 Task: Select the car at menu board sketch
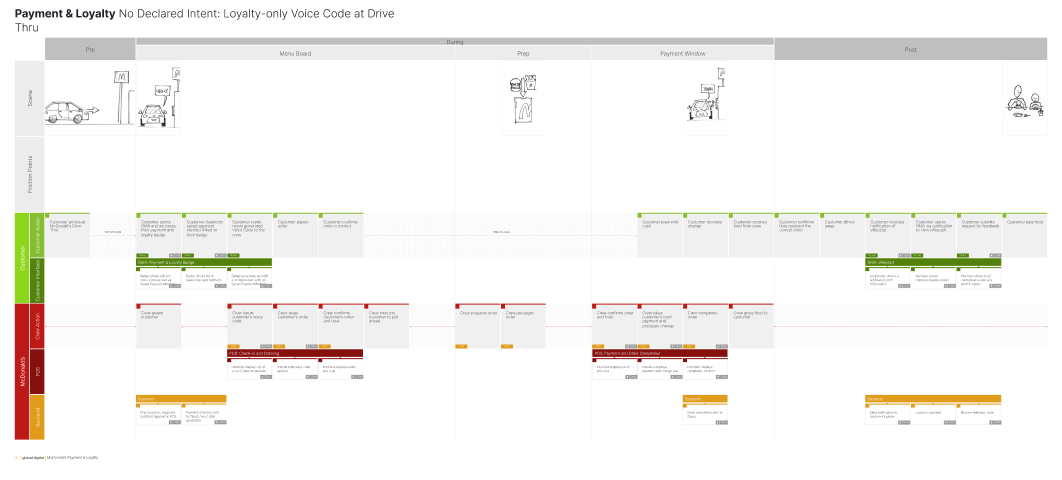[x=159, y=97]
